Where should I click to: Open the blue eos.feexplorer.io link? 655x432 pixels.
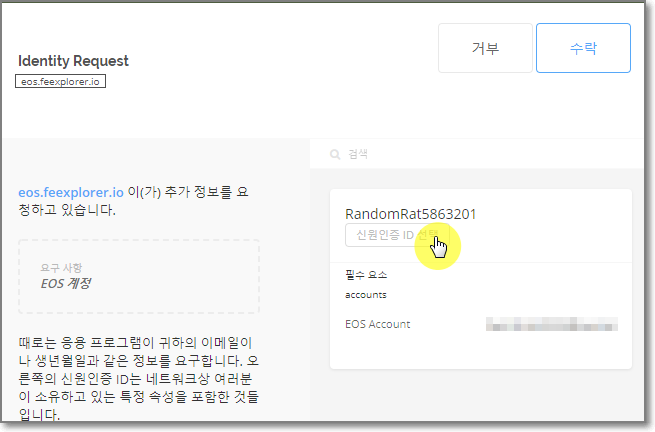(x=71, y=192)
